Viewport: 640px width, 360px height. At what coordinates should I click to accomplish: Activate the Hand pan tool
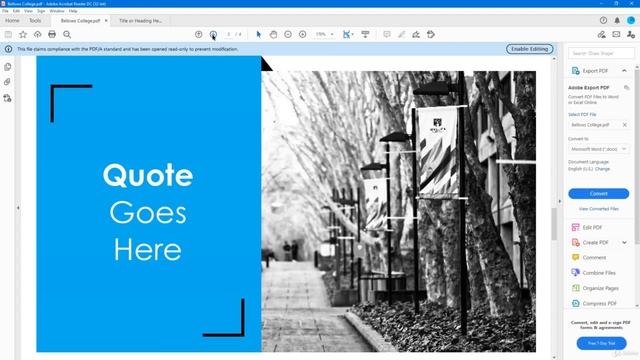(x=273, y=35)
